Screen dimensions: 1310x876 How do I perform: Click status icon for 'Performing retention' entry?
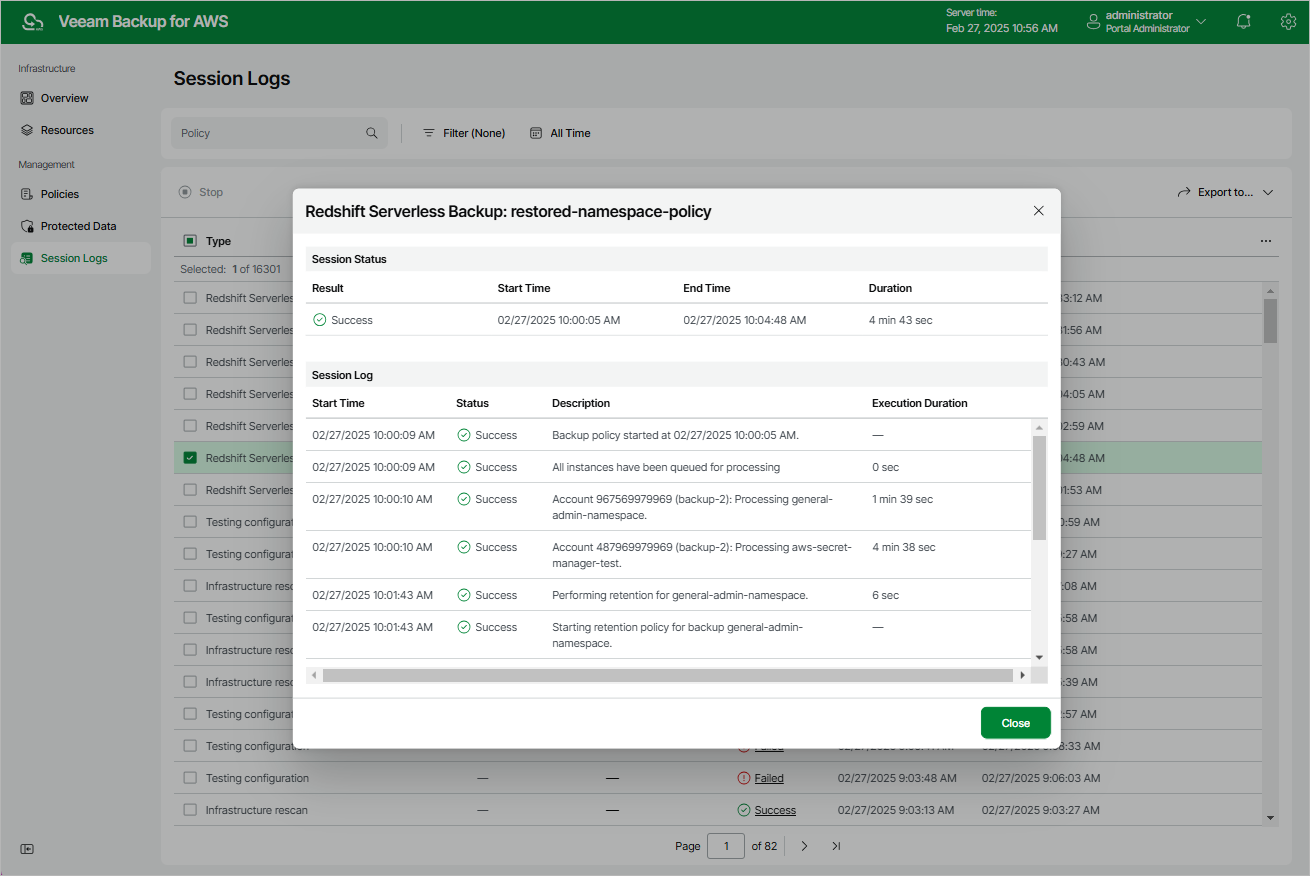point(464,595)
